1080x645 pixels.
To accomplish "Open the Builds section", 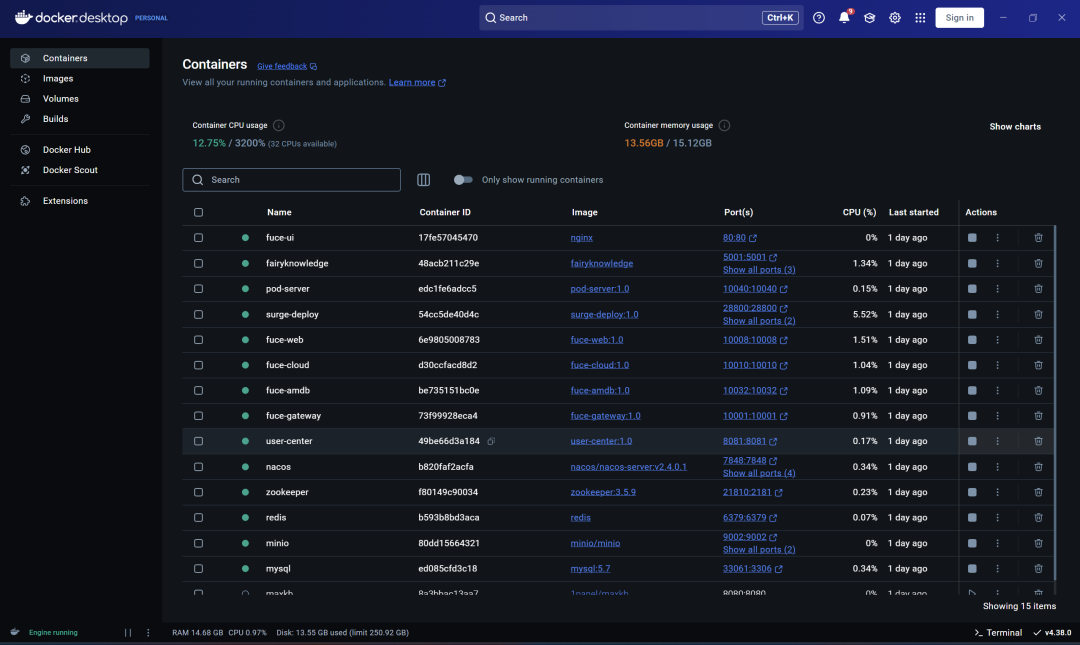I will 80,119.
